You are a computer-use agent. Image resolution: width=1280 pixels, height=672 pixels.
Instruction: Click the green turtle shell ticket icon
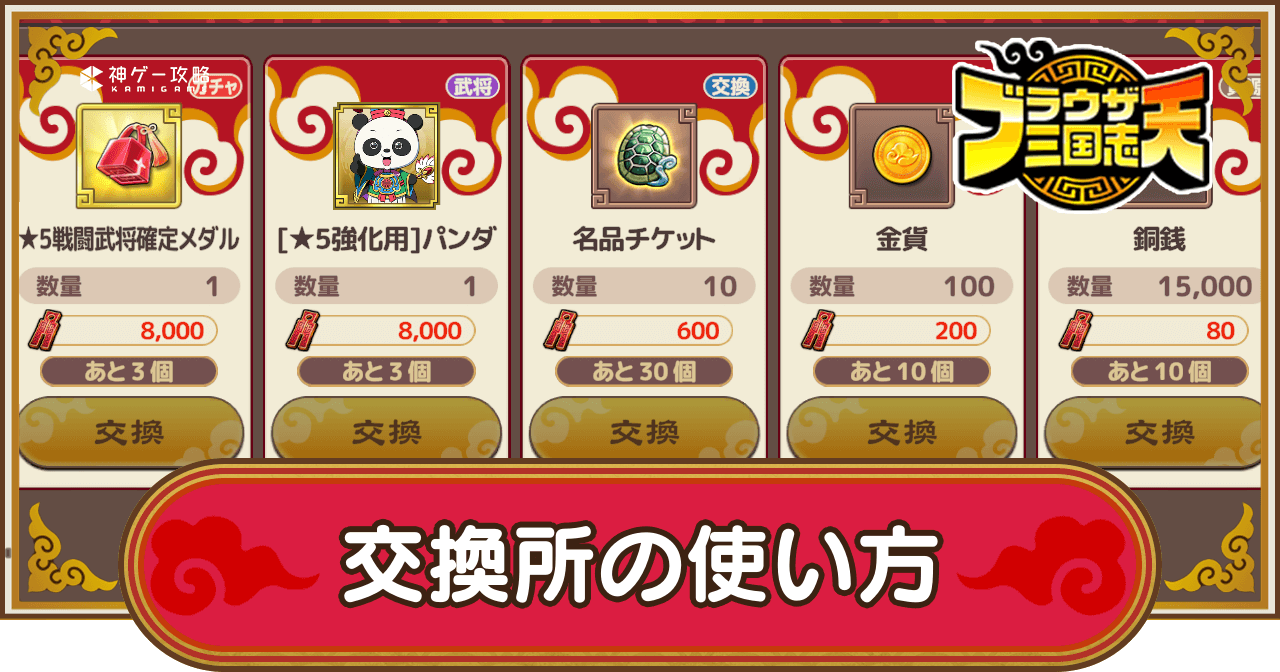[x=644, y=155]
